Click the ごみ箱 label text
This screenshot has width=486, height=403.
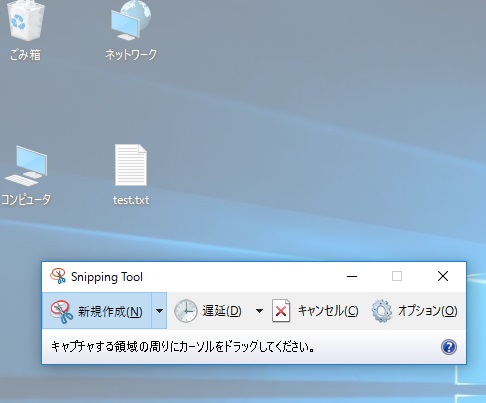(25, 55)
